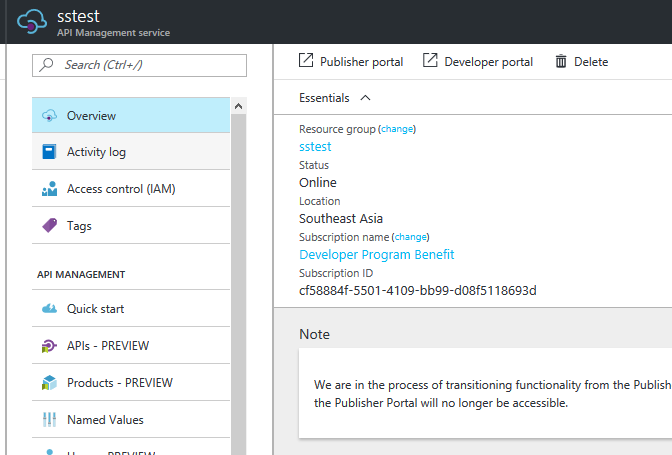Viewport: 672px width, 455px height.
Task: Click the Activity log book icon
Action: (48, 152)
